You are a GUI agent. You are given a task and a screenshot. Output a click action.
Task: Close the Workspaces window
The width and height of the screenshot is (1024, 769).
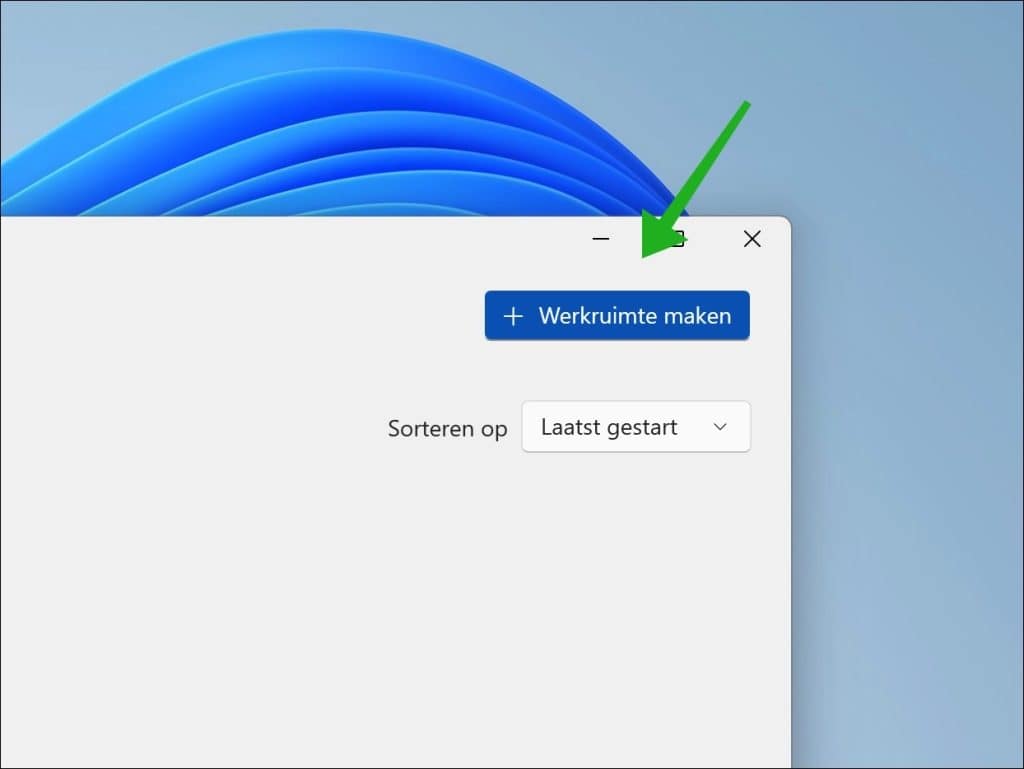tap(752, 239)
